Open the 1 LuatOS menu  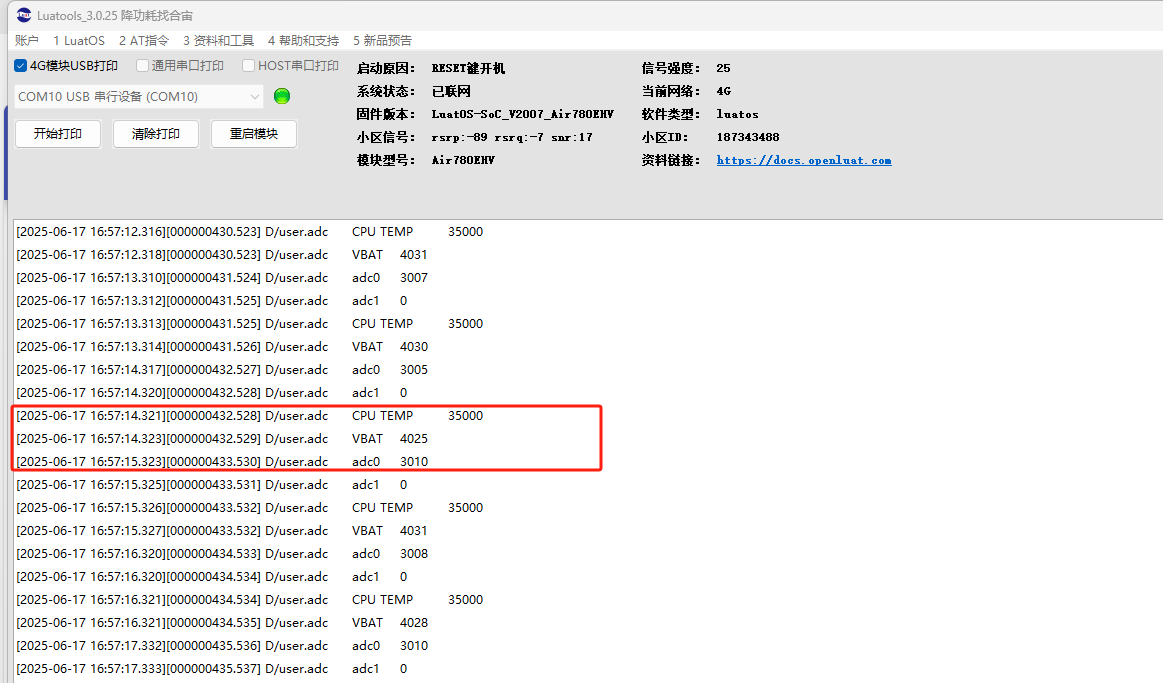78,41
